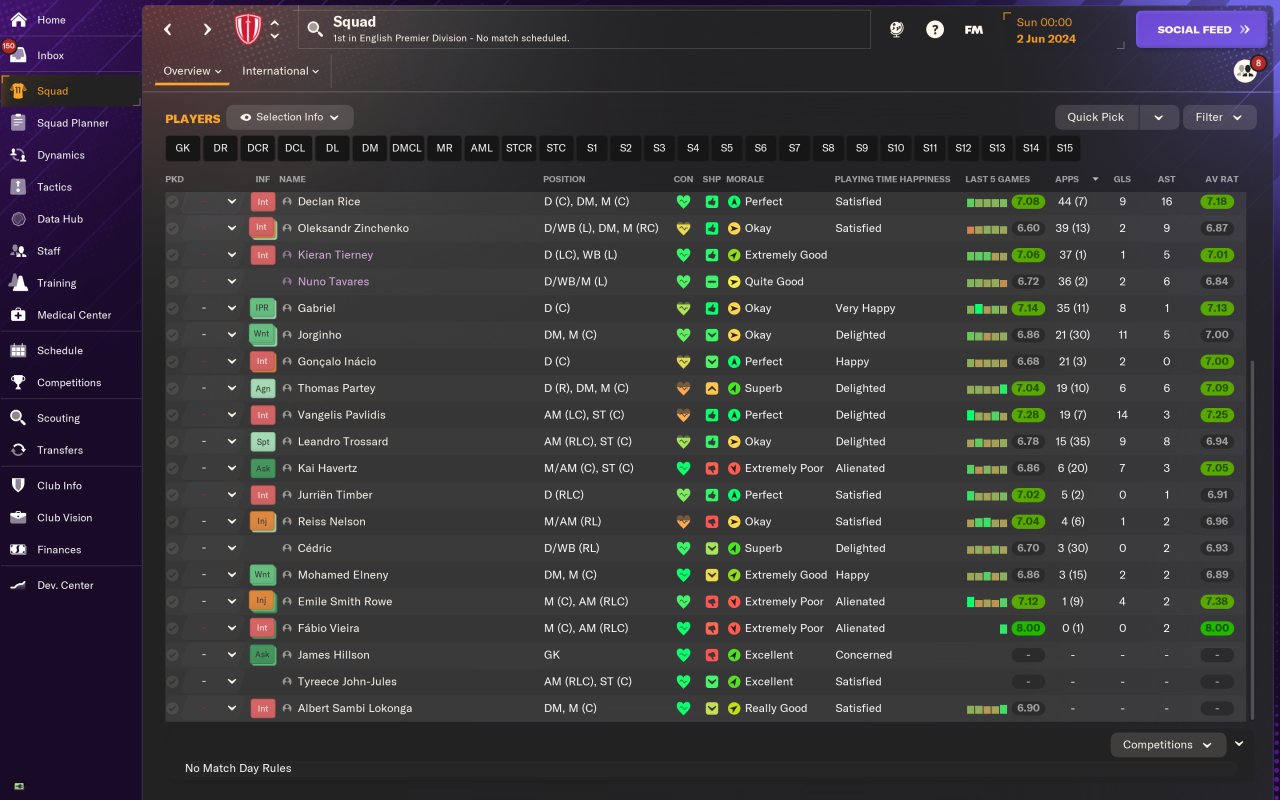Toggle the pick circle for Leandro Trossard
The width and height of the screenshot is (1280, 800).
pos(173,441)
